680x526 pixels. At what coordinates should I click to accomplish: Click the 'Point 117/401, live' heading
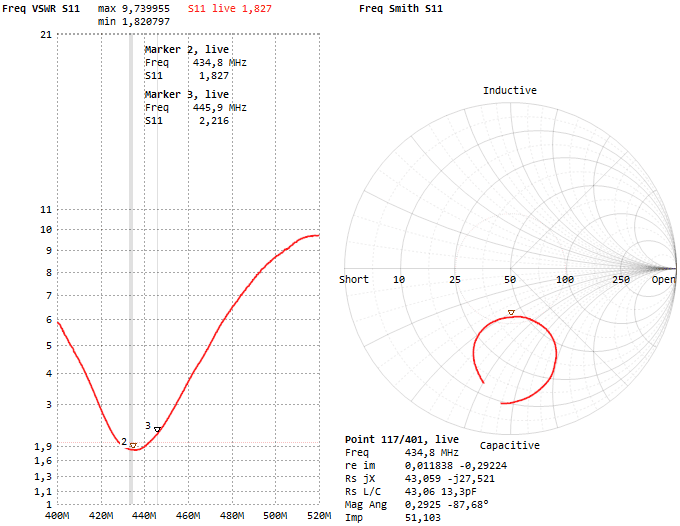click(x=402, y=439)
